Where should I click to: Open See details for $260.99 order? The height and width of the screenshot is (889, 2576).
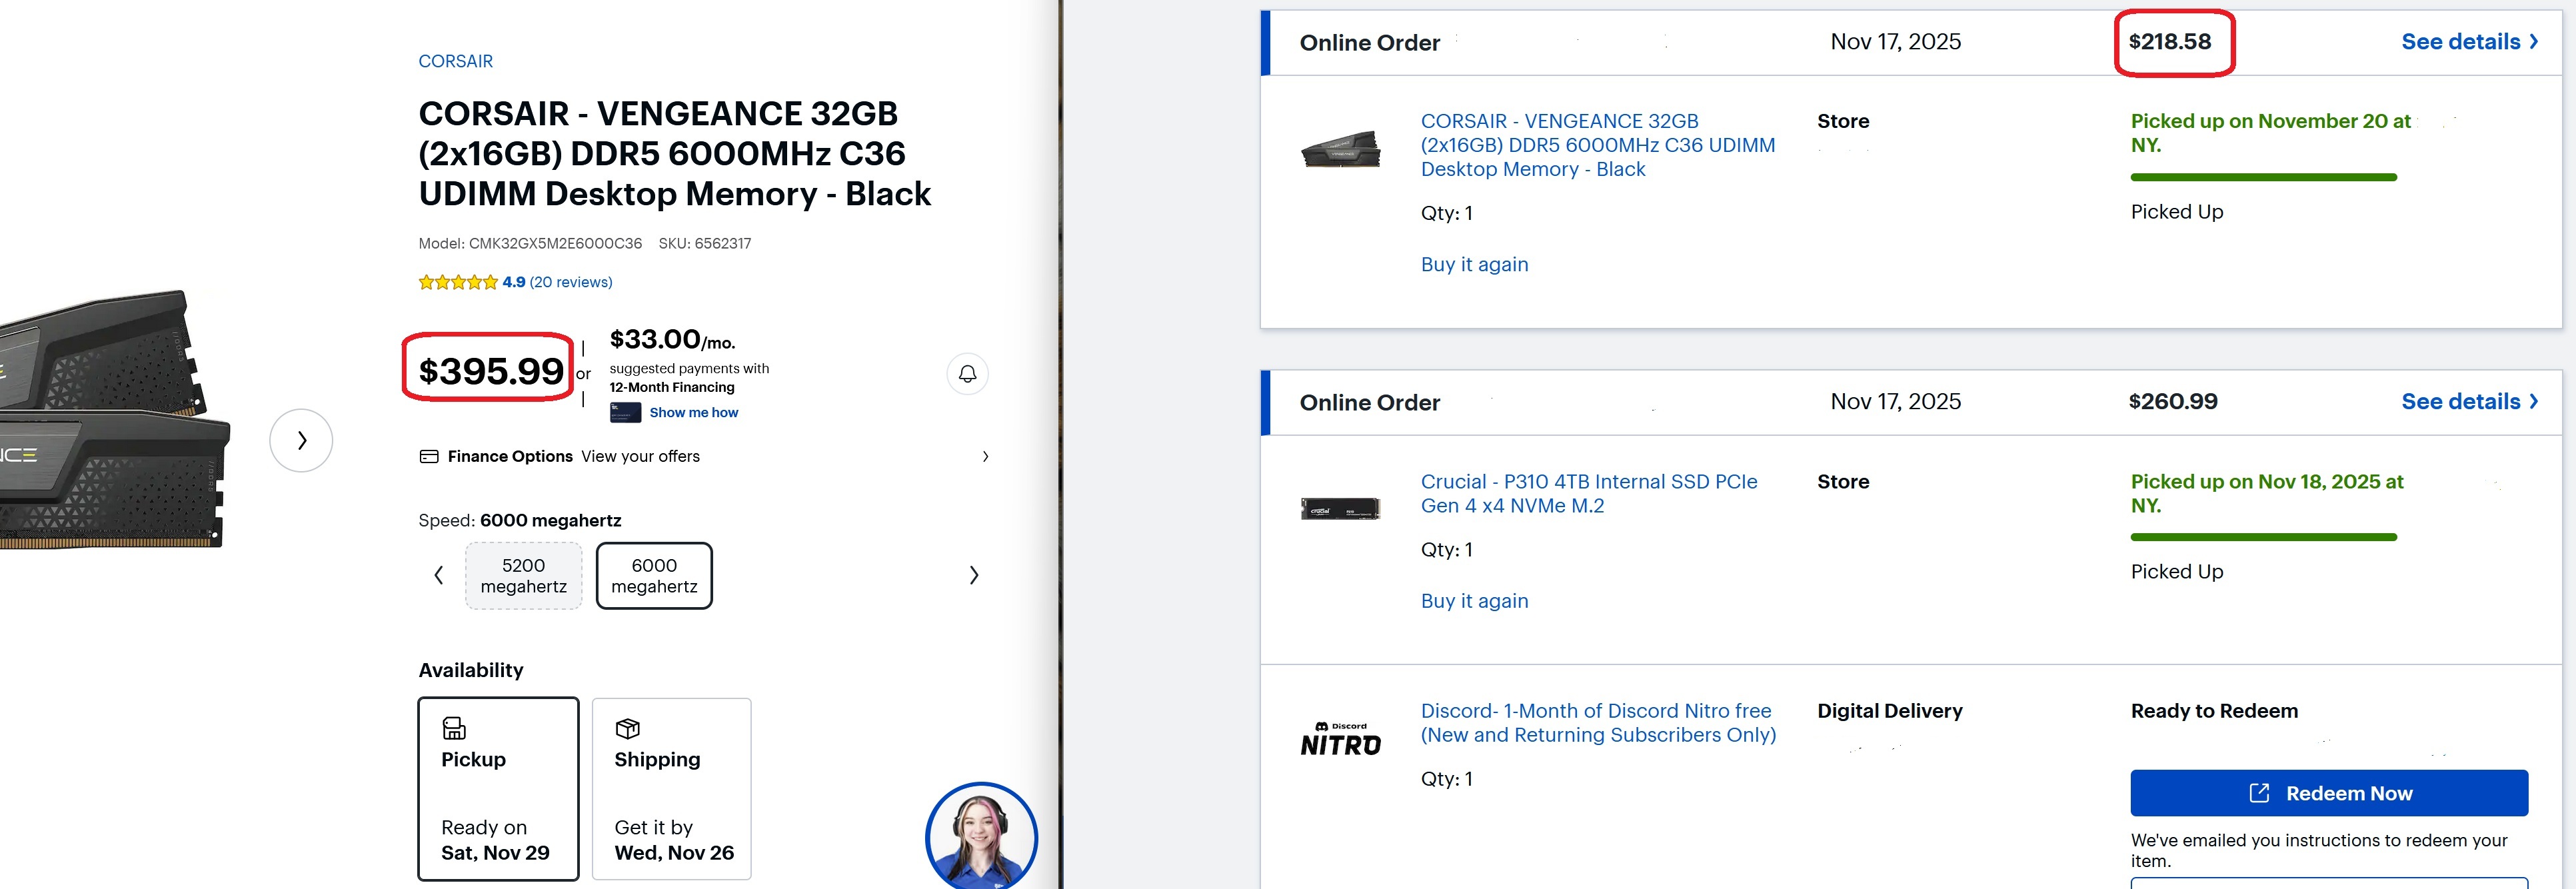[2469, 402]
